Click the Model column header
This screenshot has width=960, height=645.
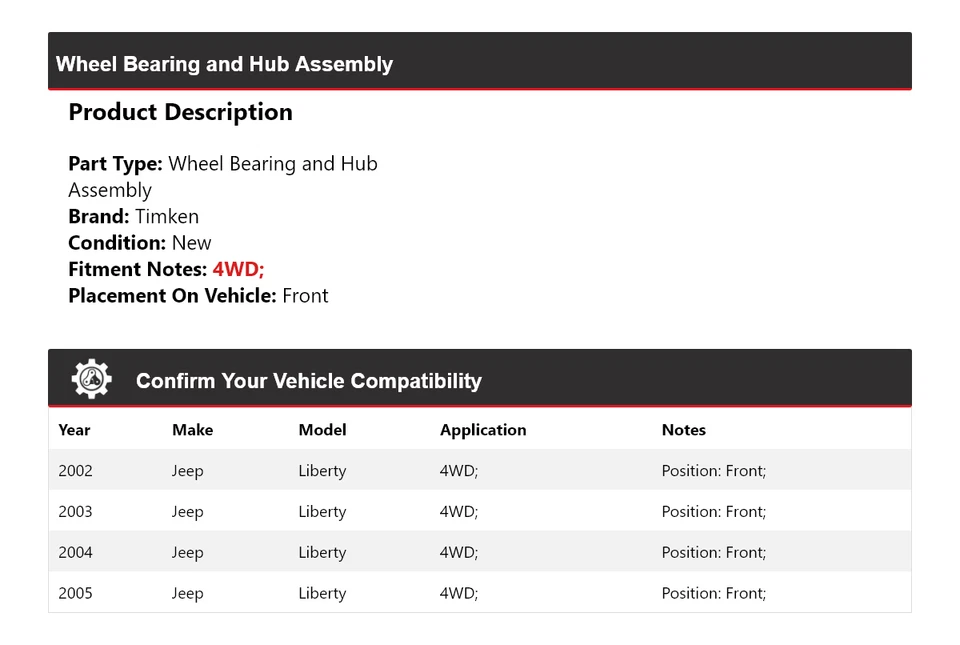click(x=322, y=430)
